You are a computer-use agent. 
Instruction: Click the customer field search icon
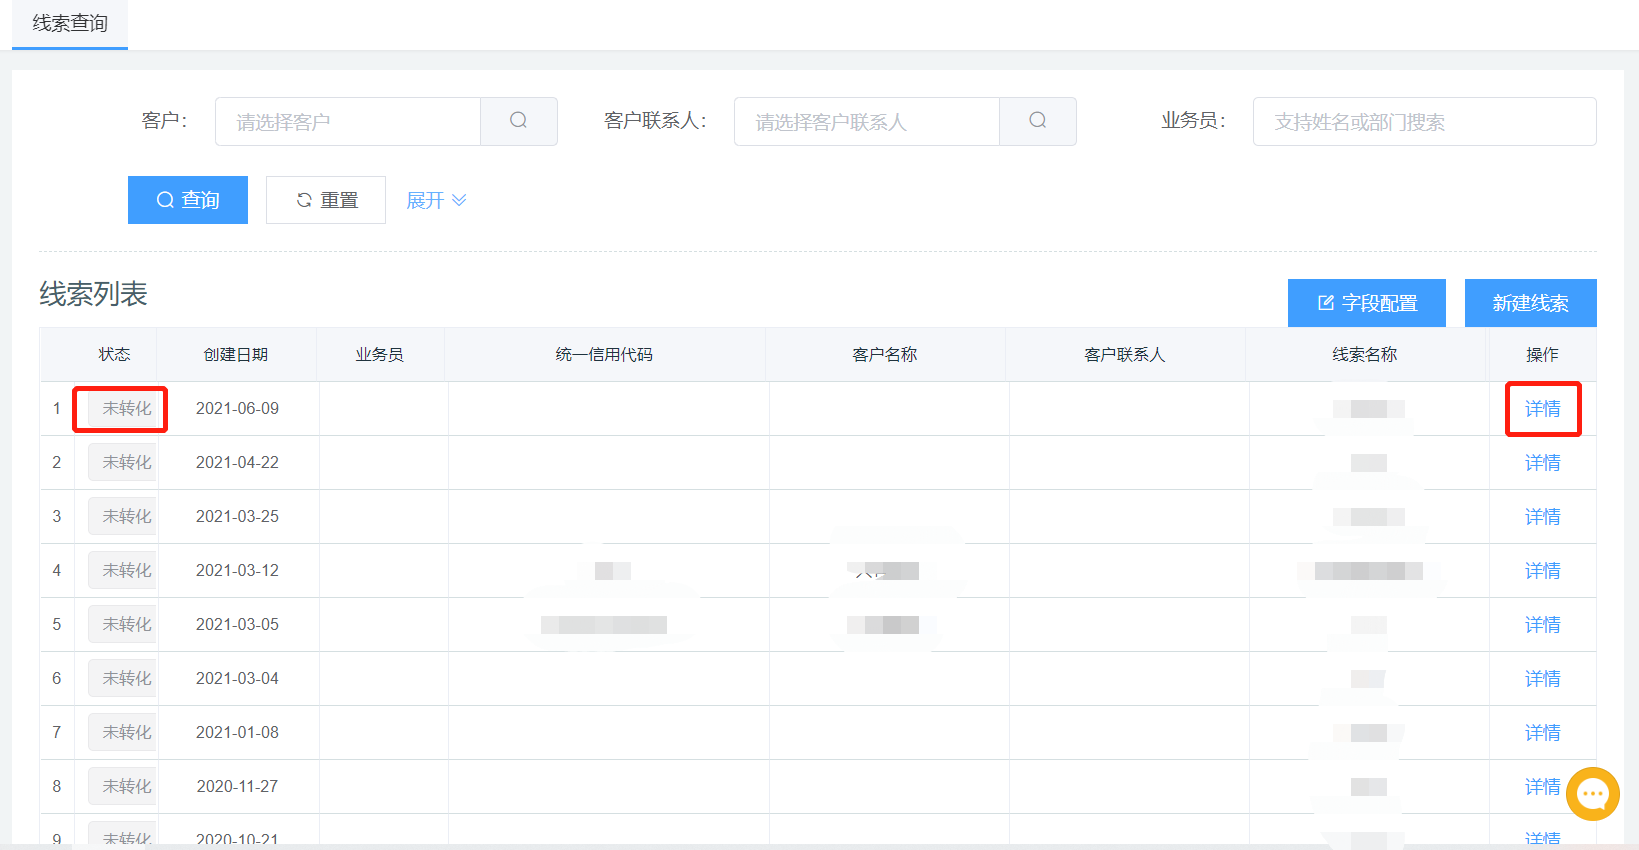tap(518, 121)
